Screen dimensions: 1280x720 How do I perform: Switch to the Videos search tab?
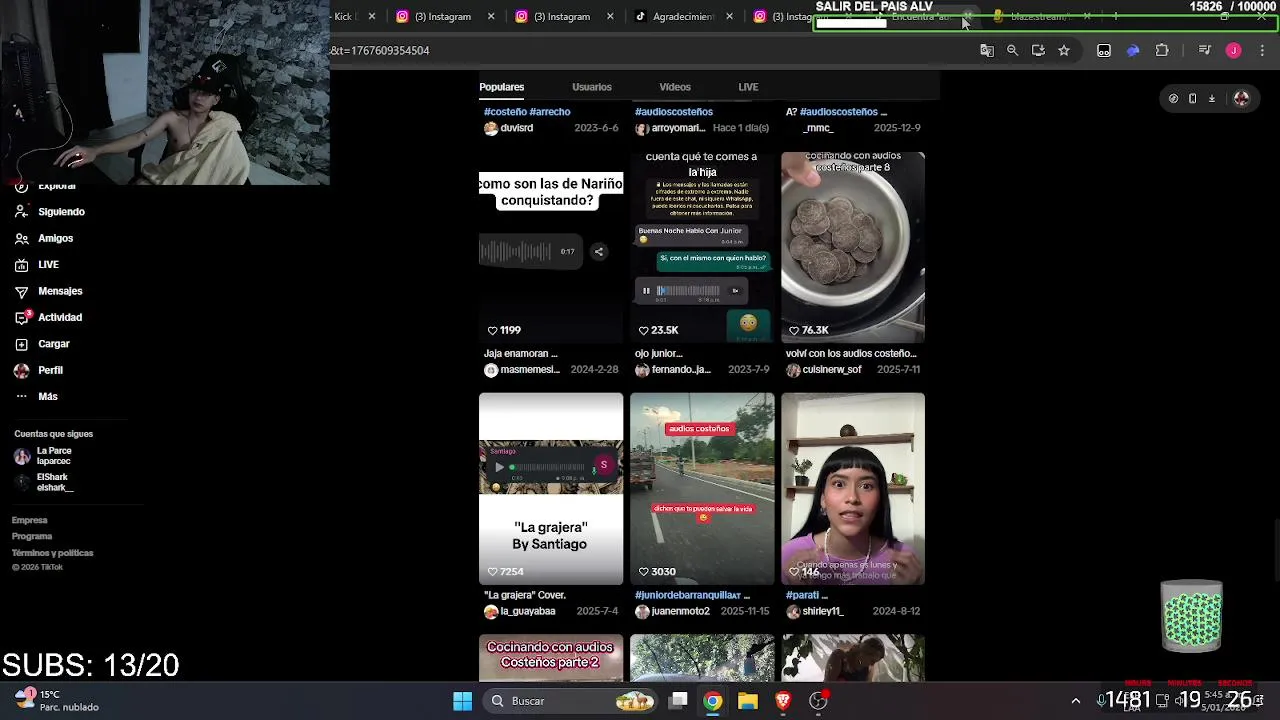pyautogui.click(x=675, y=87)
